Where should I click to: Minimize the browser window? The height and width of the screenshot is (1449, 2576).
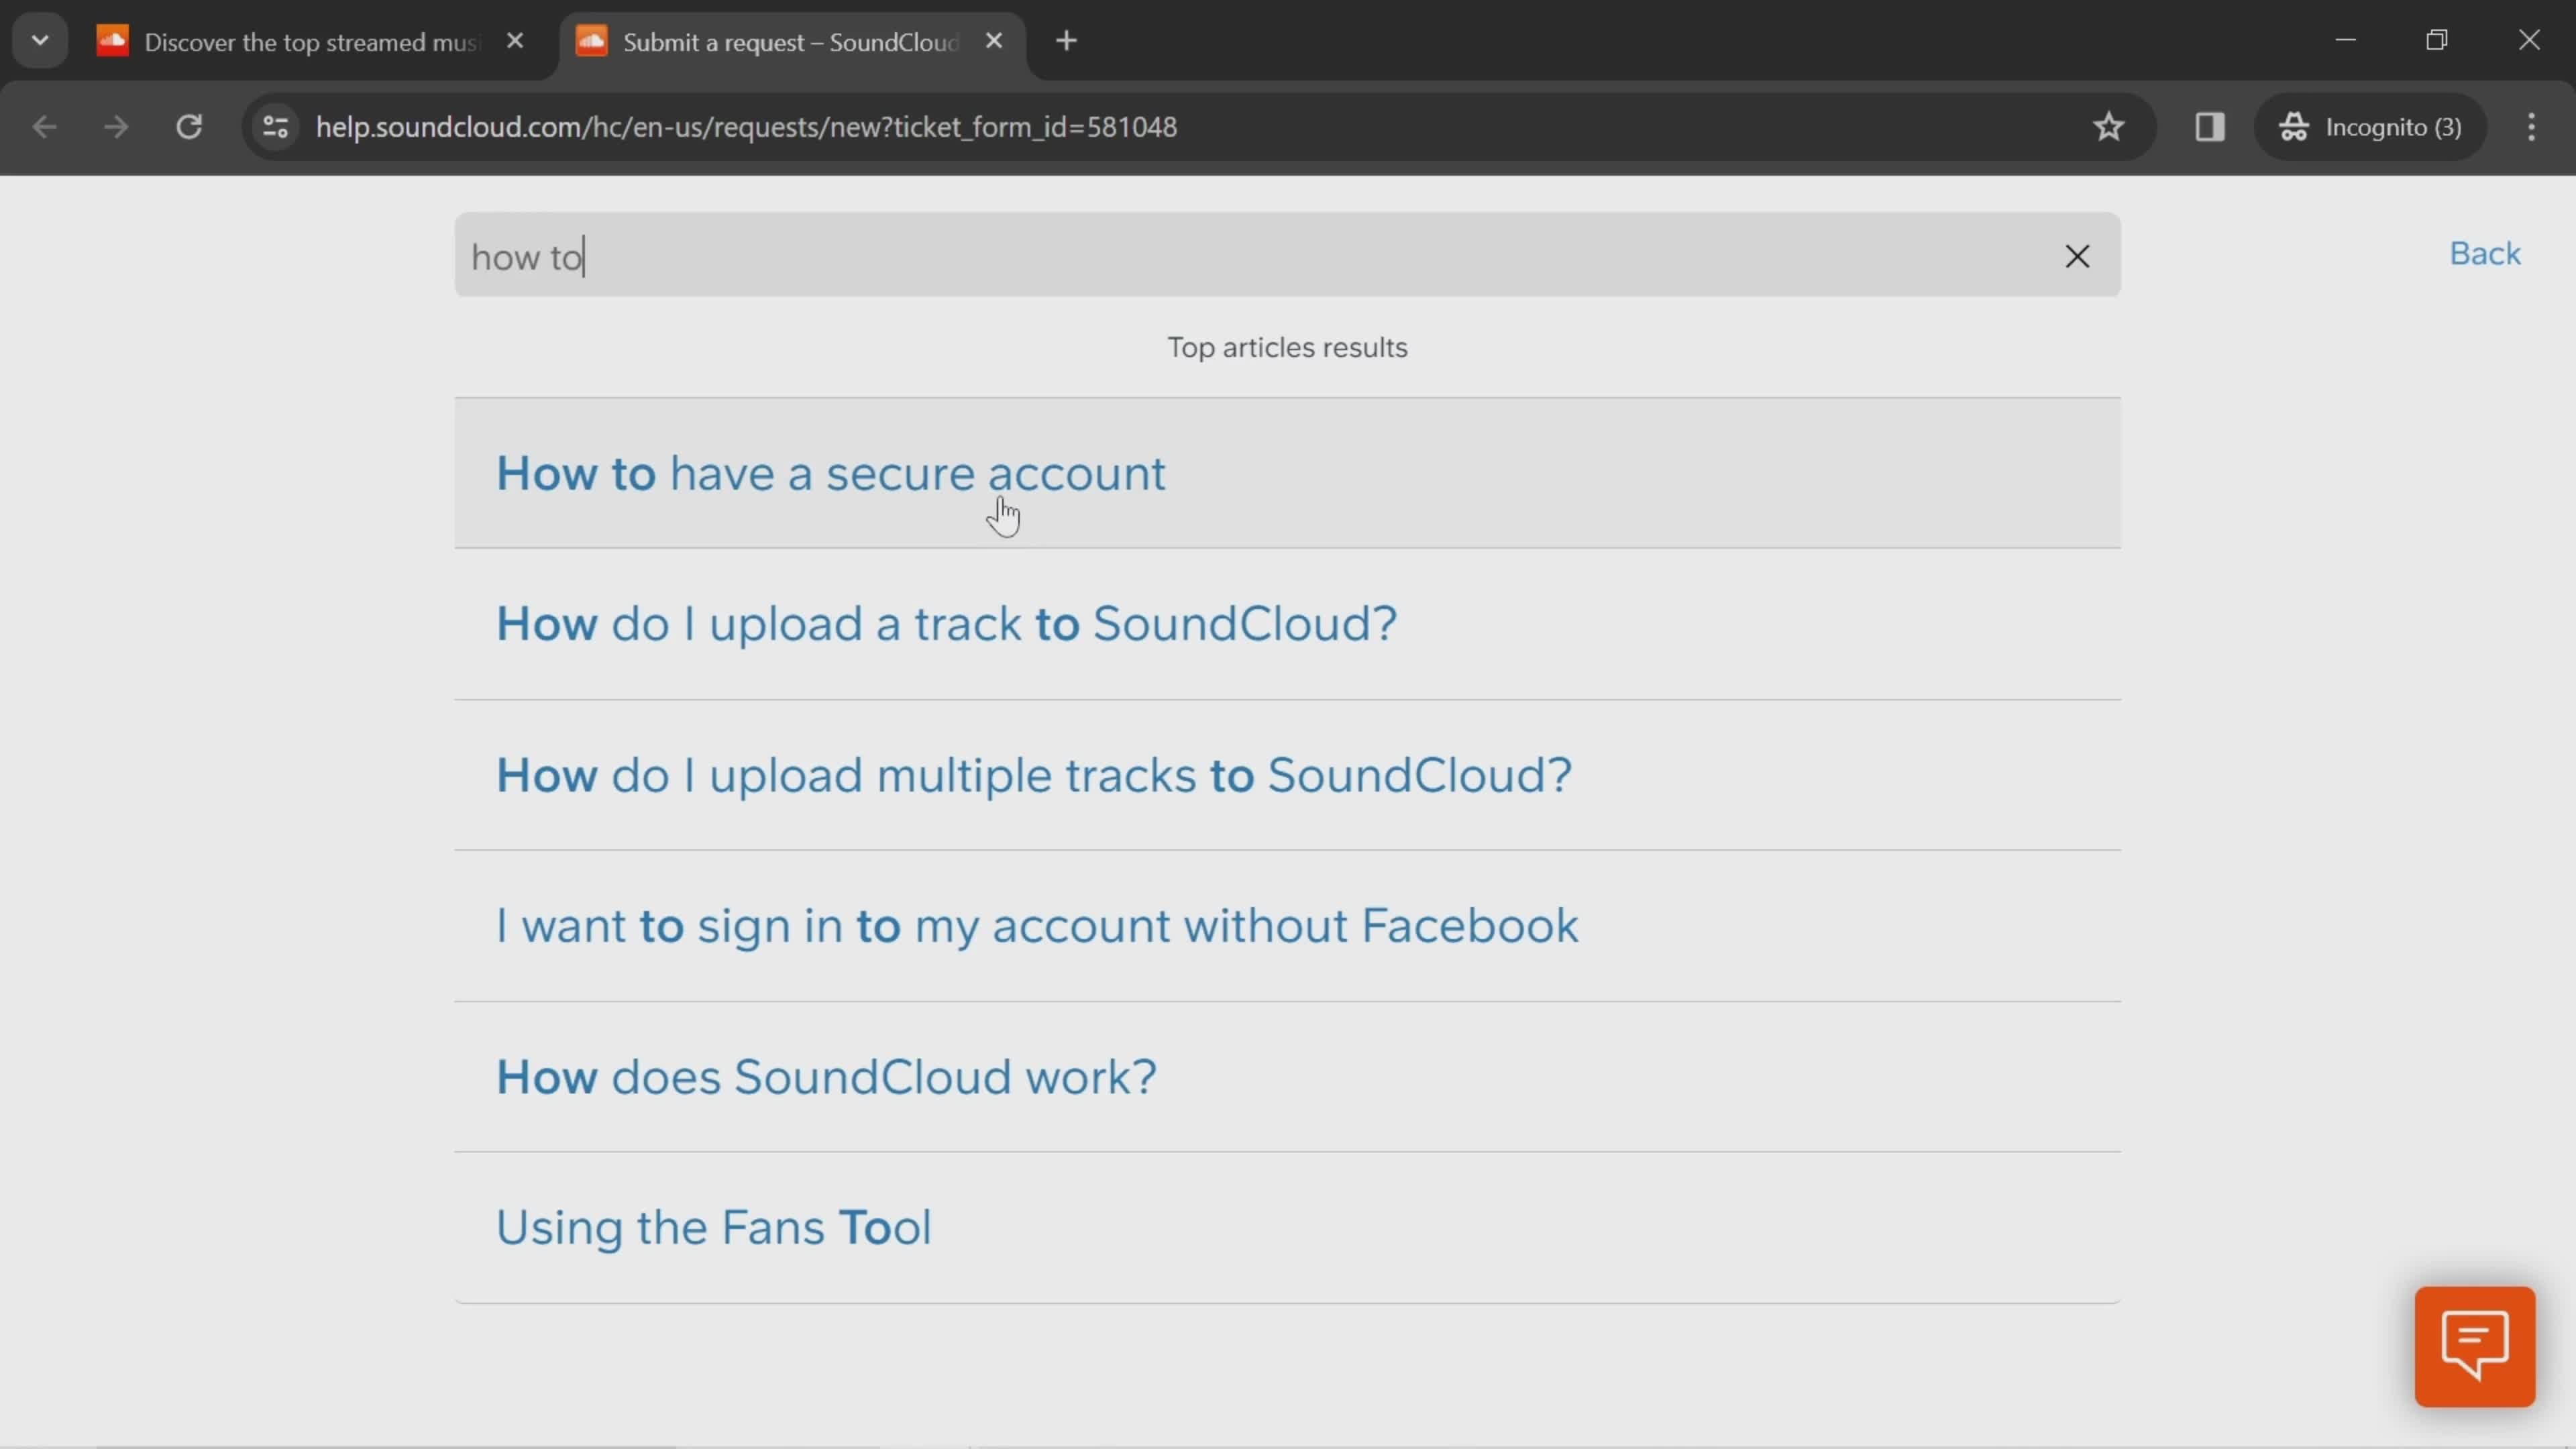[x=2345, y=40]
